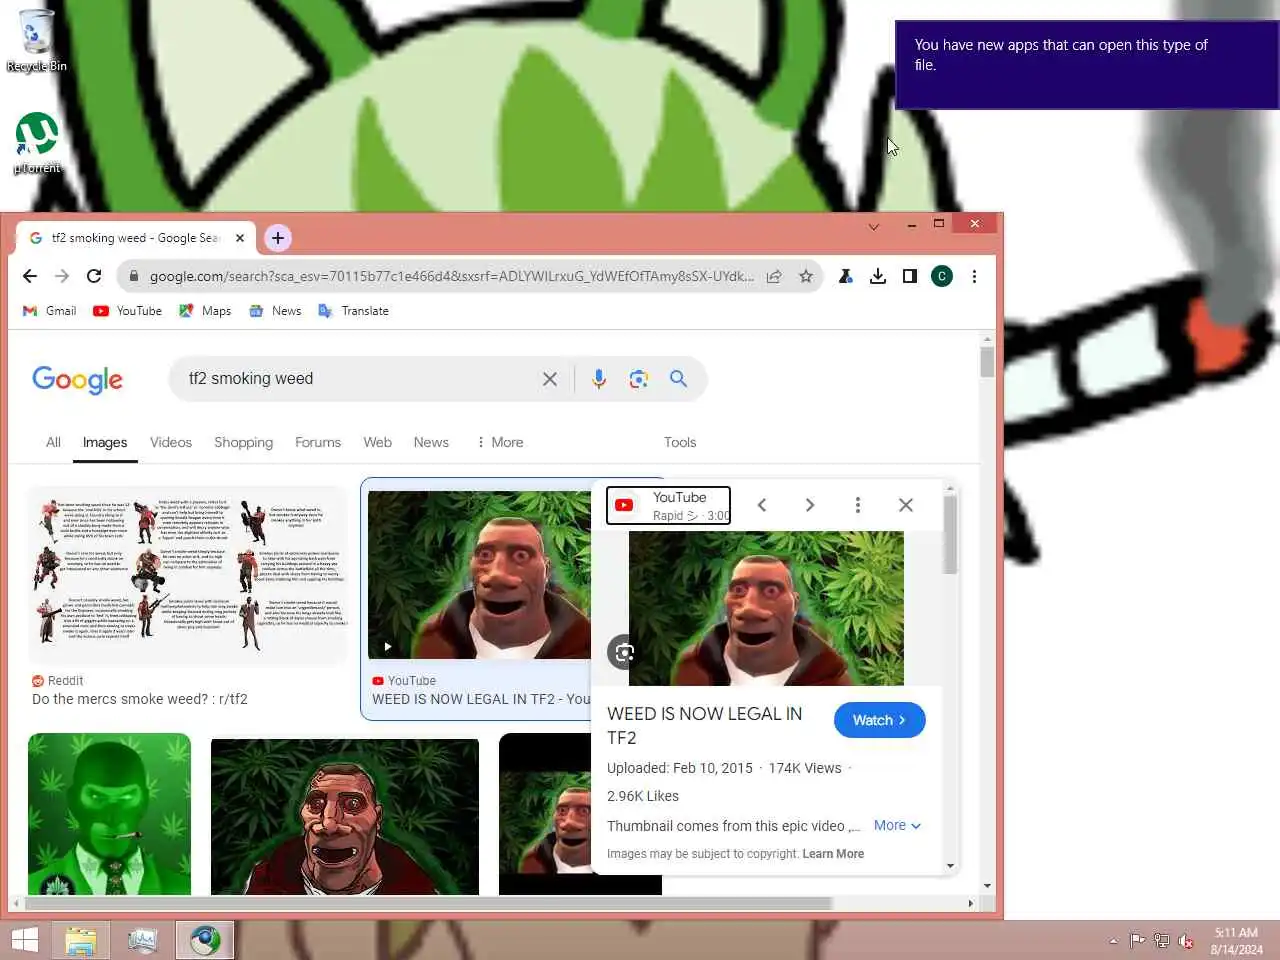Click the new apps notification banner
Screen dimensions: 1280x960
coord(1087,65)
